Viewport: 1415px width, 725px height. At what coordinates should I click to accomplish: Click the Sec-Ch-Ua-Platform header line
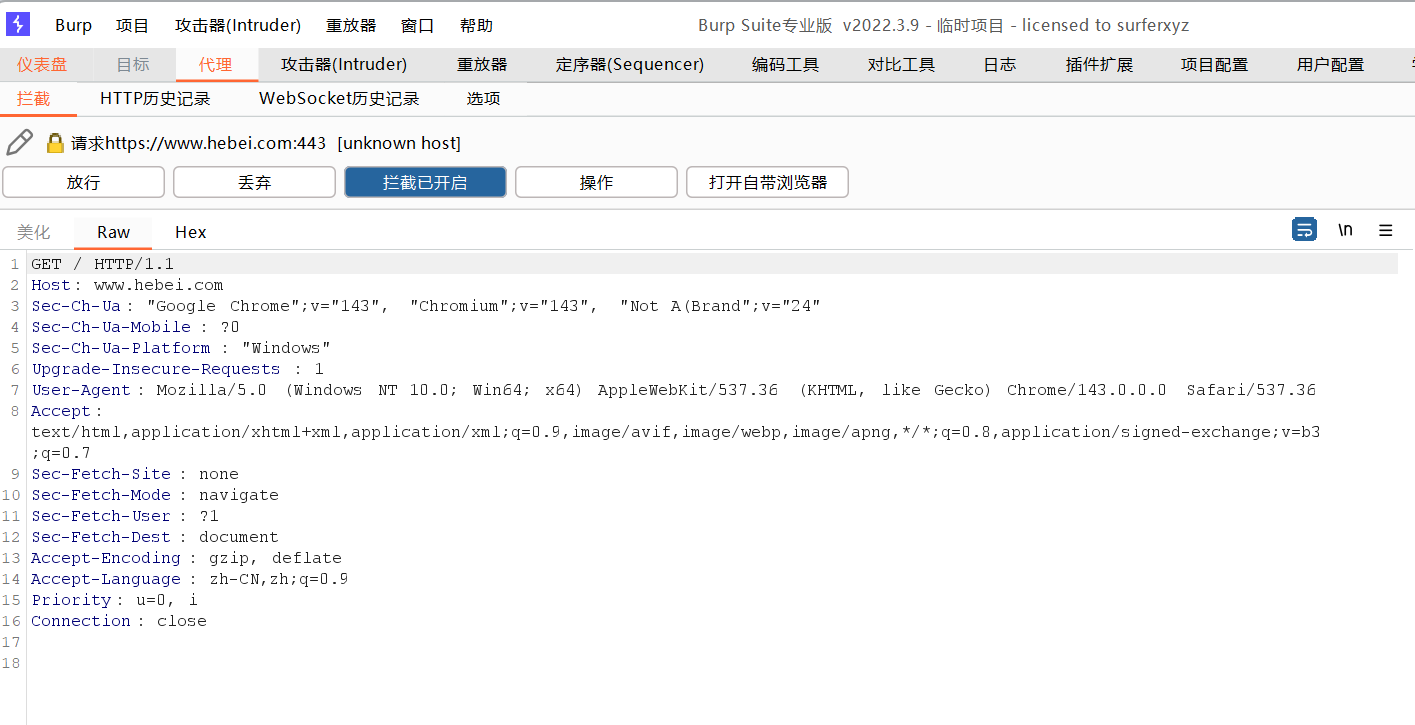coord(181,348)
